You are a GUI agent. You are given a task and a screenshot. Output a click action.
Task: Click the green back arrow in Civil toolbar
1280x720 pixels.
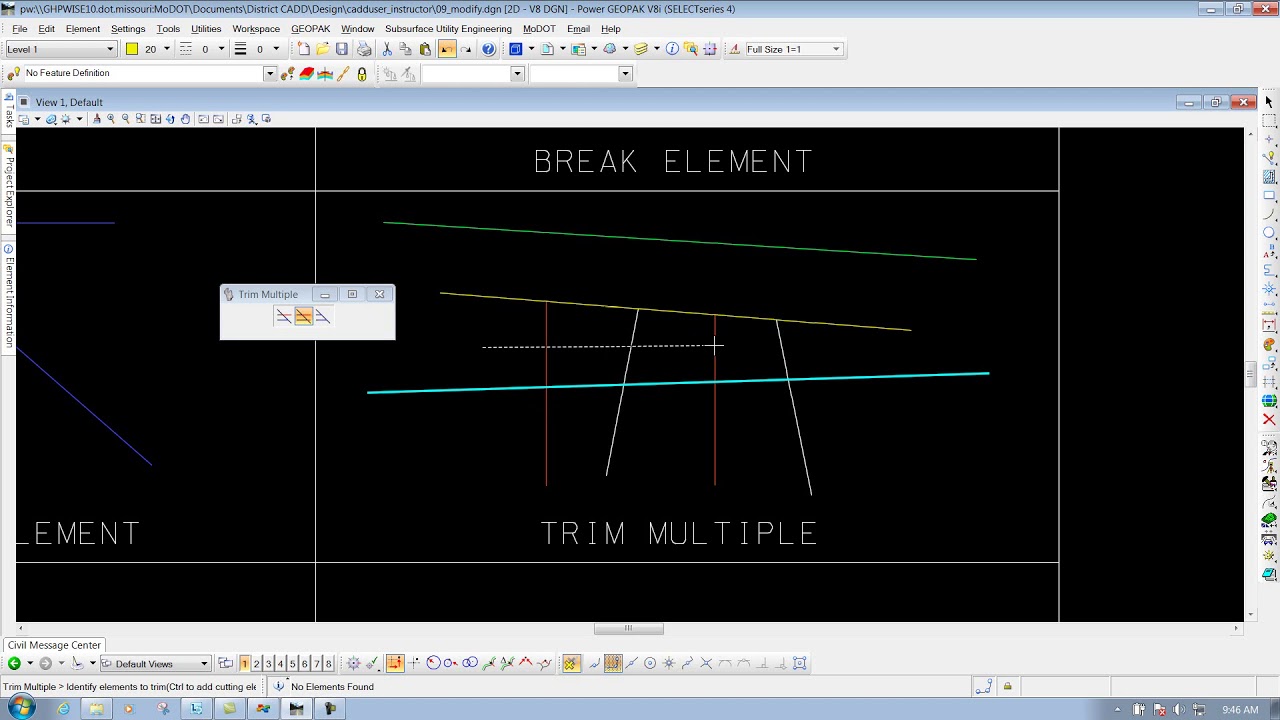click(x=14, y=664)
